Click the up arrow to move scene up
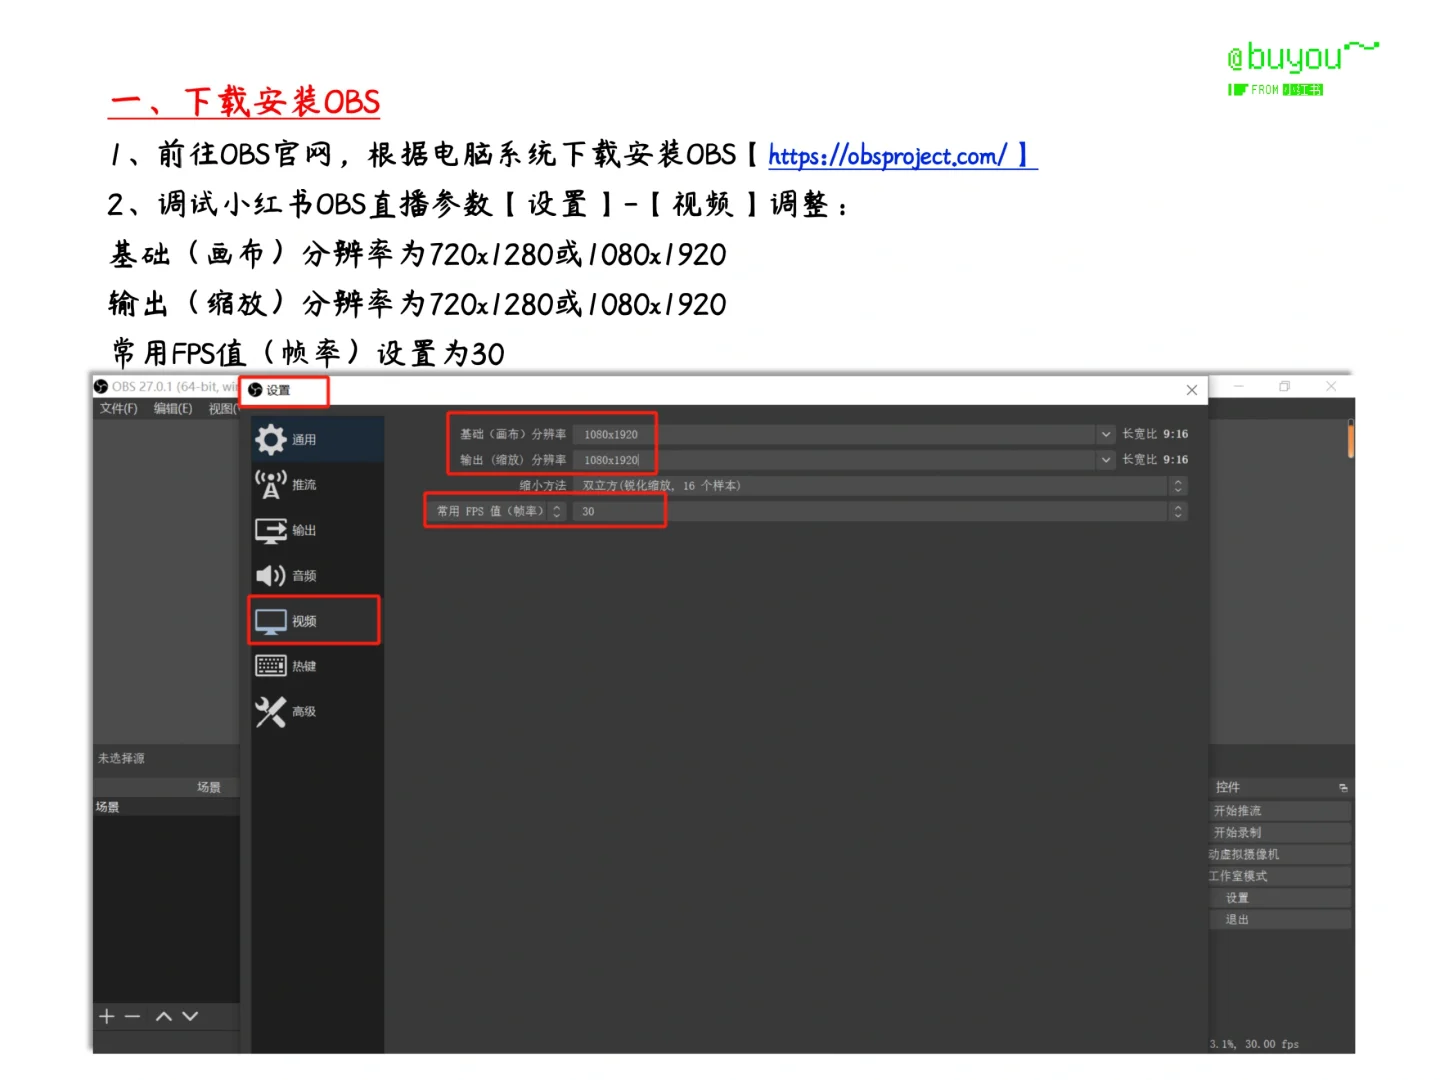 [x=163, y=1016]
